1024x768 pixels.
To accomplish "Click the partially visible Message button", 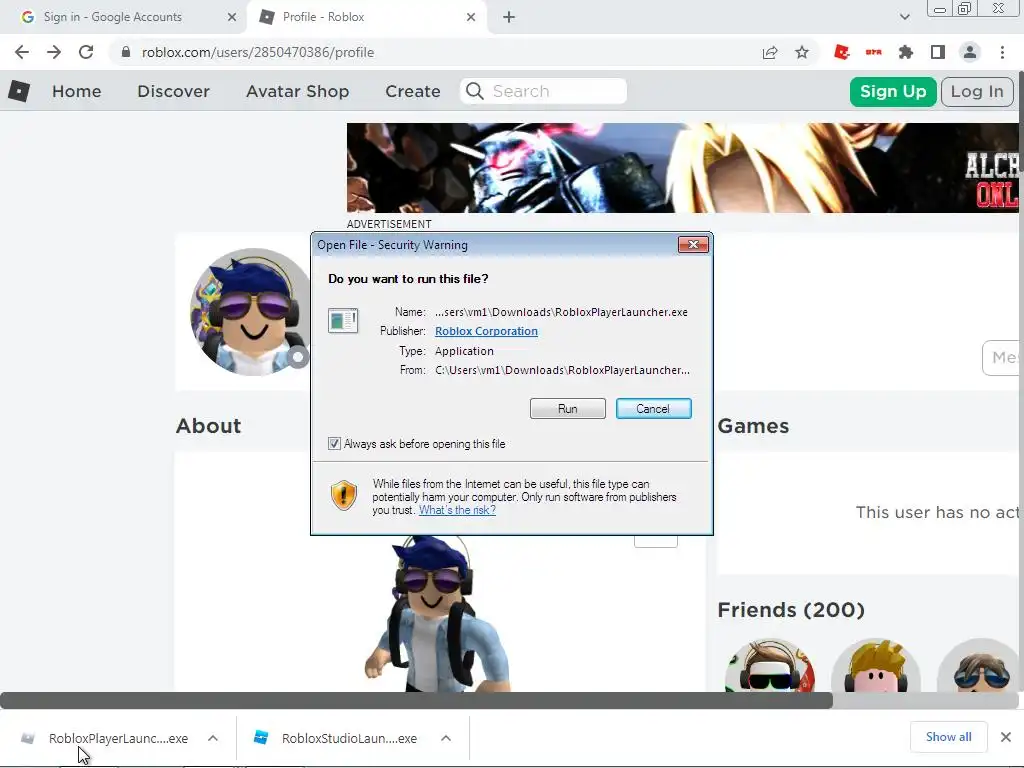I will (x=1002, y=358).
